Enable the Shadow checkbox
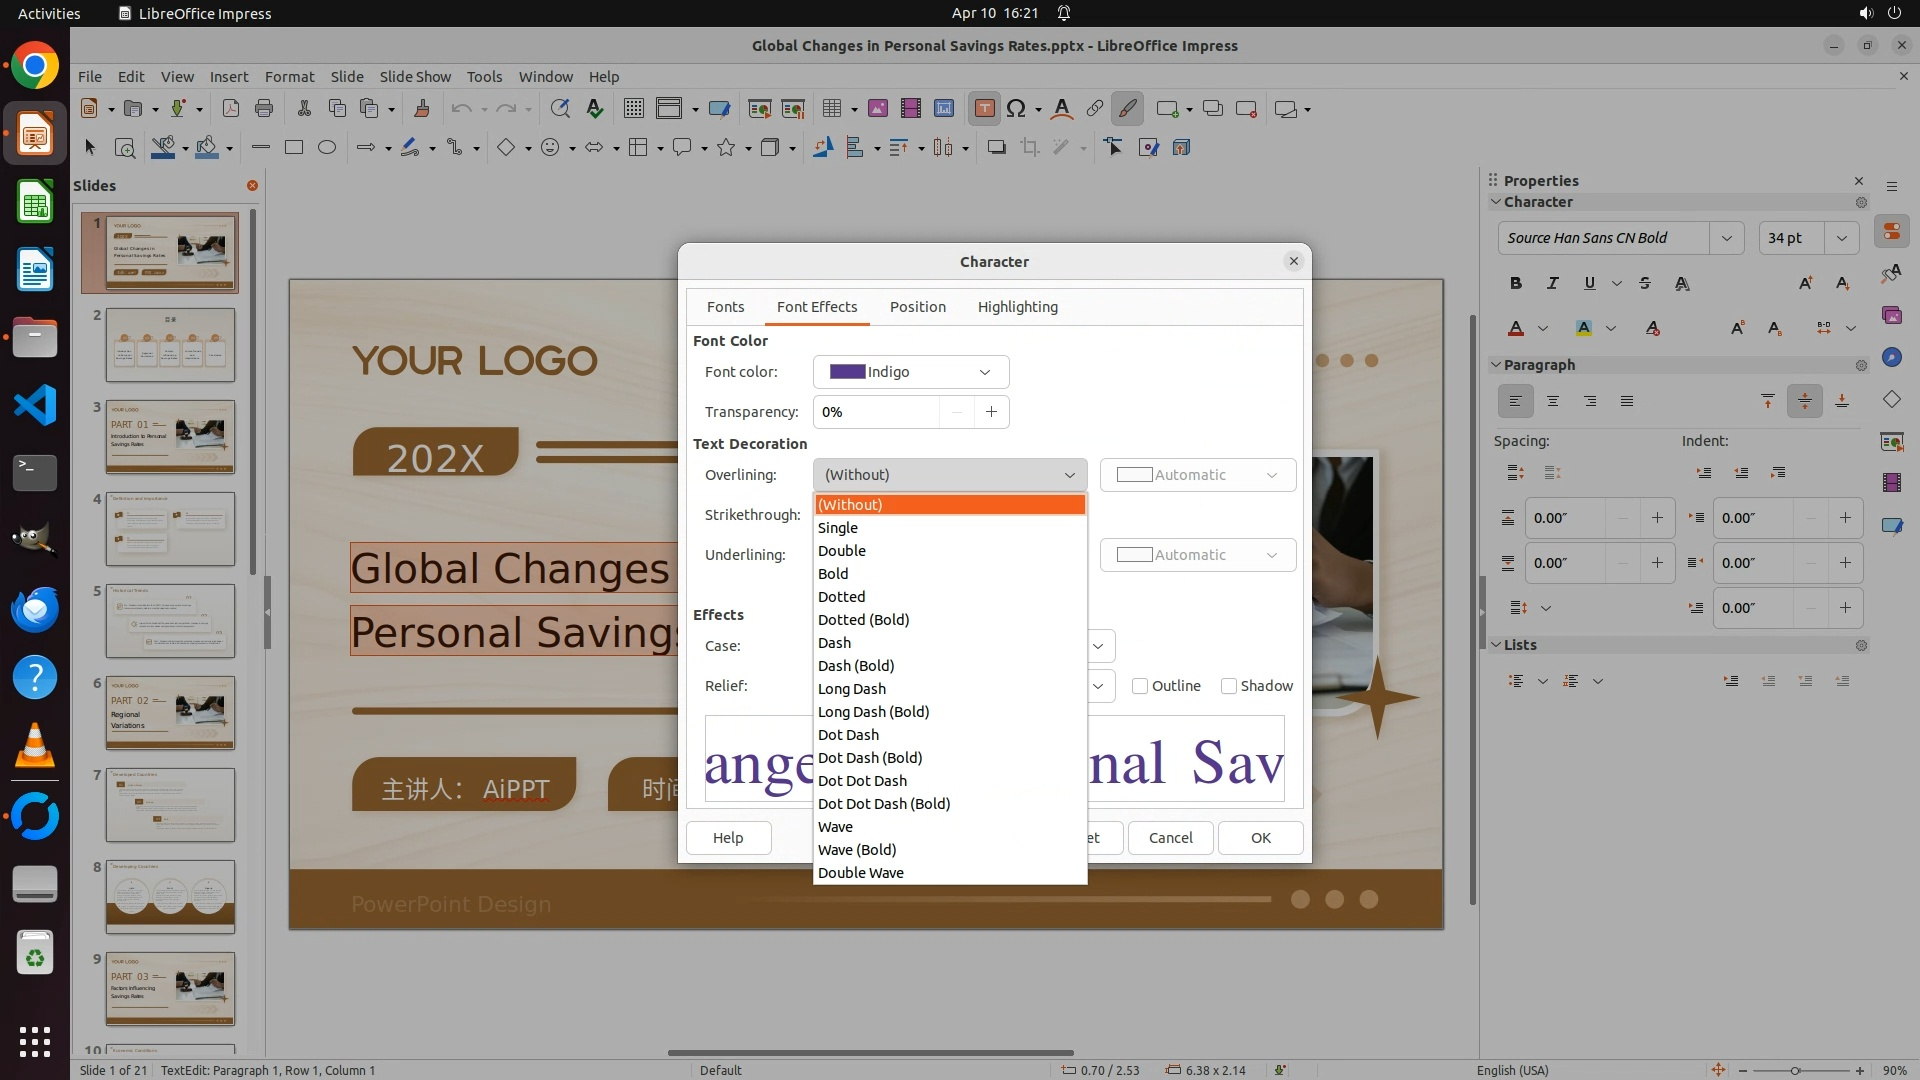Image resolution: width=1920 pixels, height=1080 pixels. (x=1229, y=686)
